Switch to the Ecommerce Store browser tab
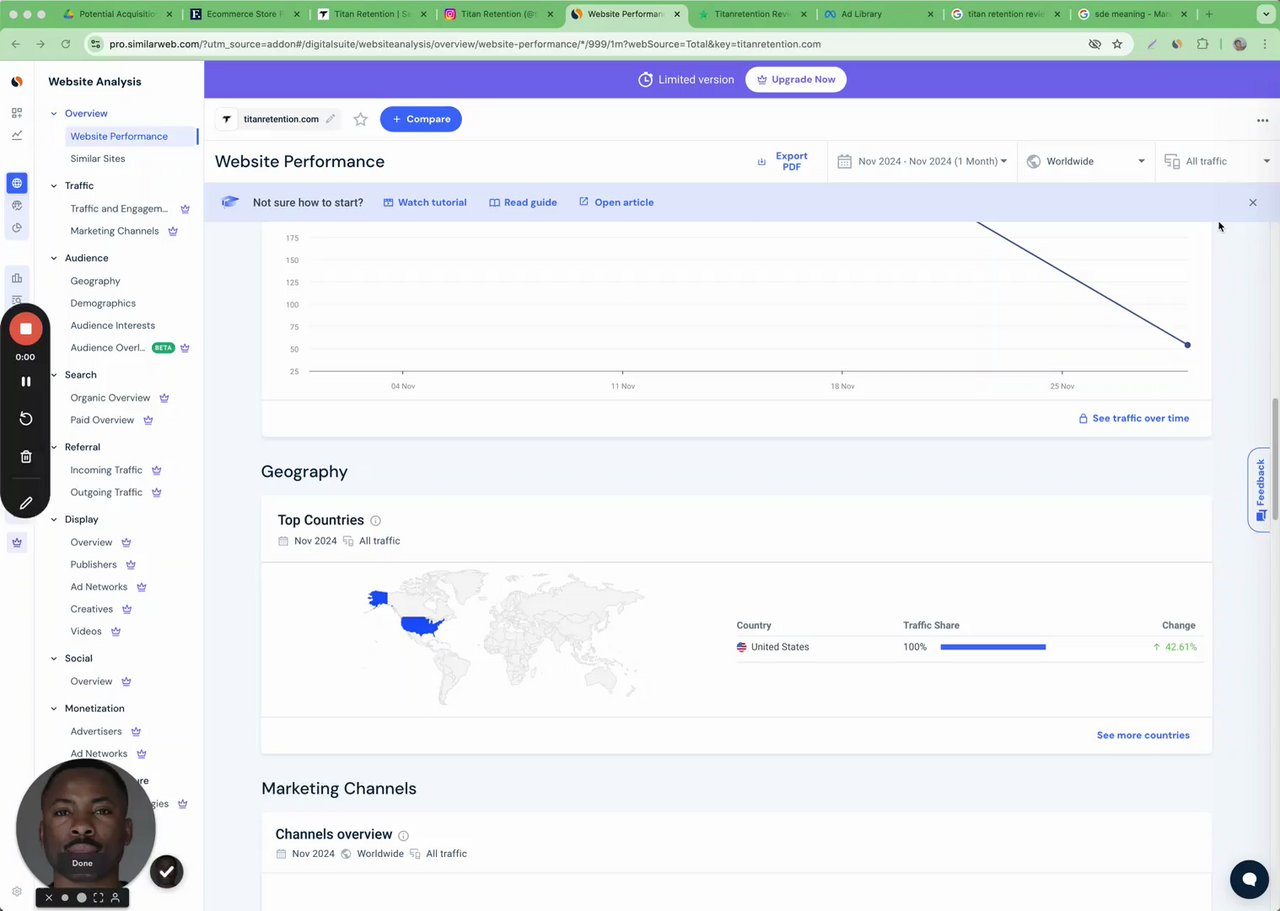Image resolution: width=1280 pixels, height=911 pixels. click(x=245, y=15)
